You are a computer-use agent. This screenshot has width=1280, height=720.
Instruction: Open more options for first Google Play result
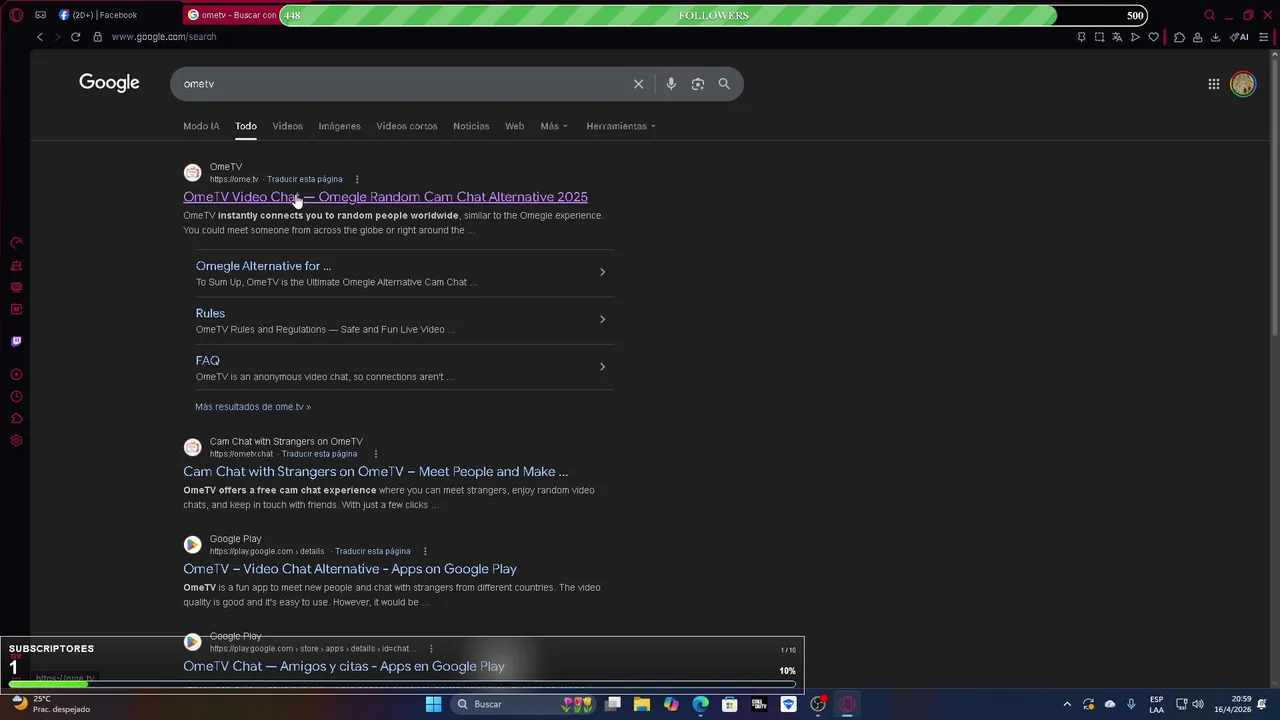click(x=425, y=551)
